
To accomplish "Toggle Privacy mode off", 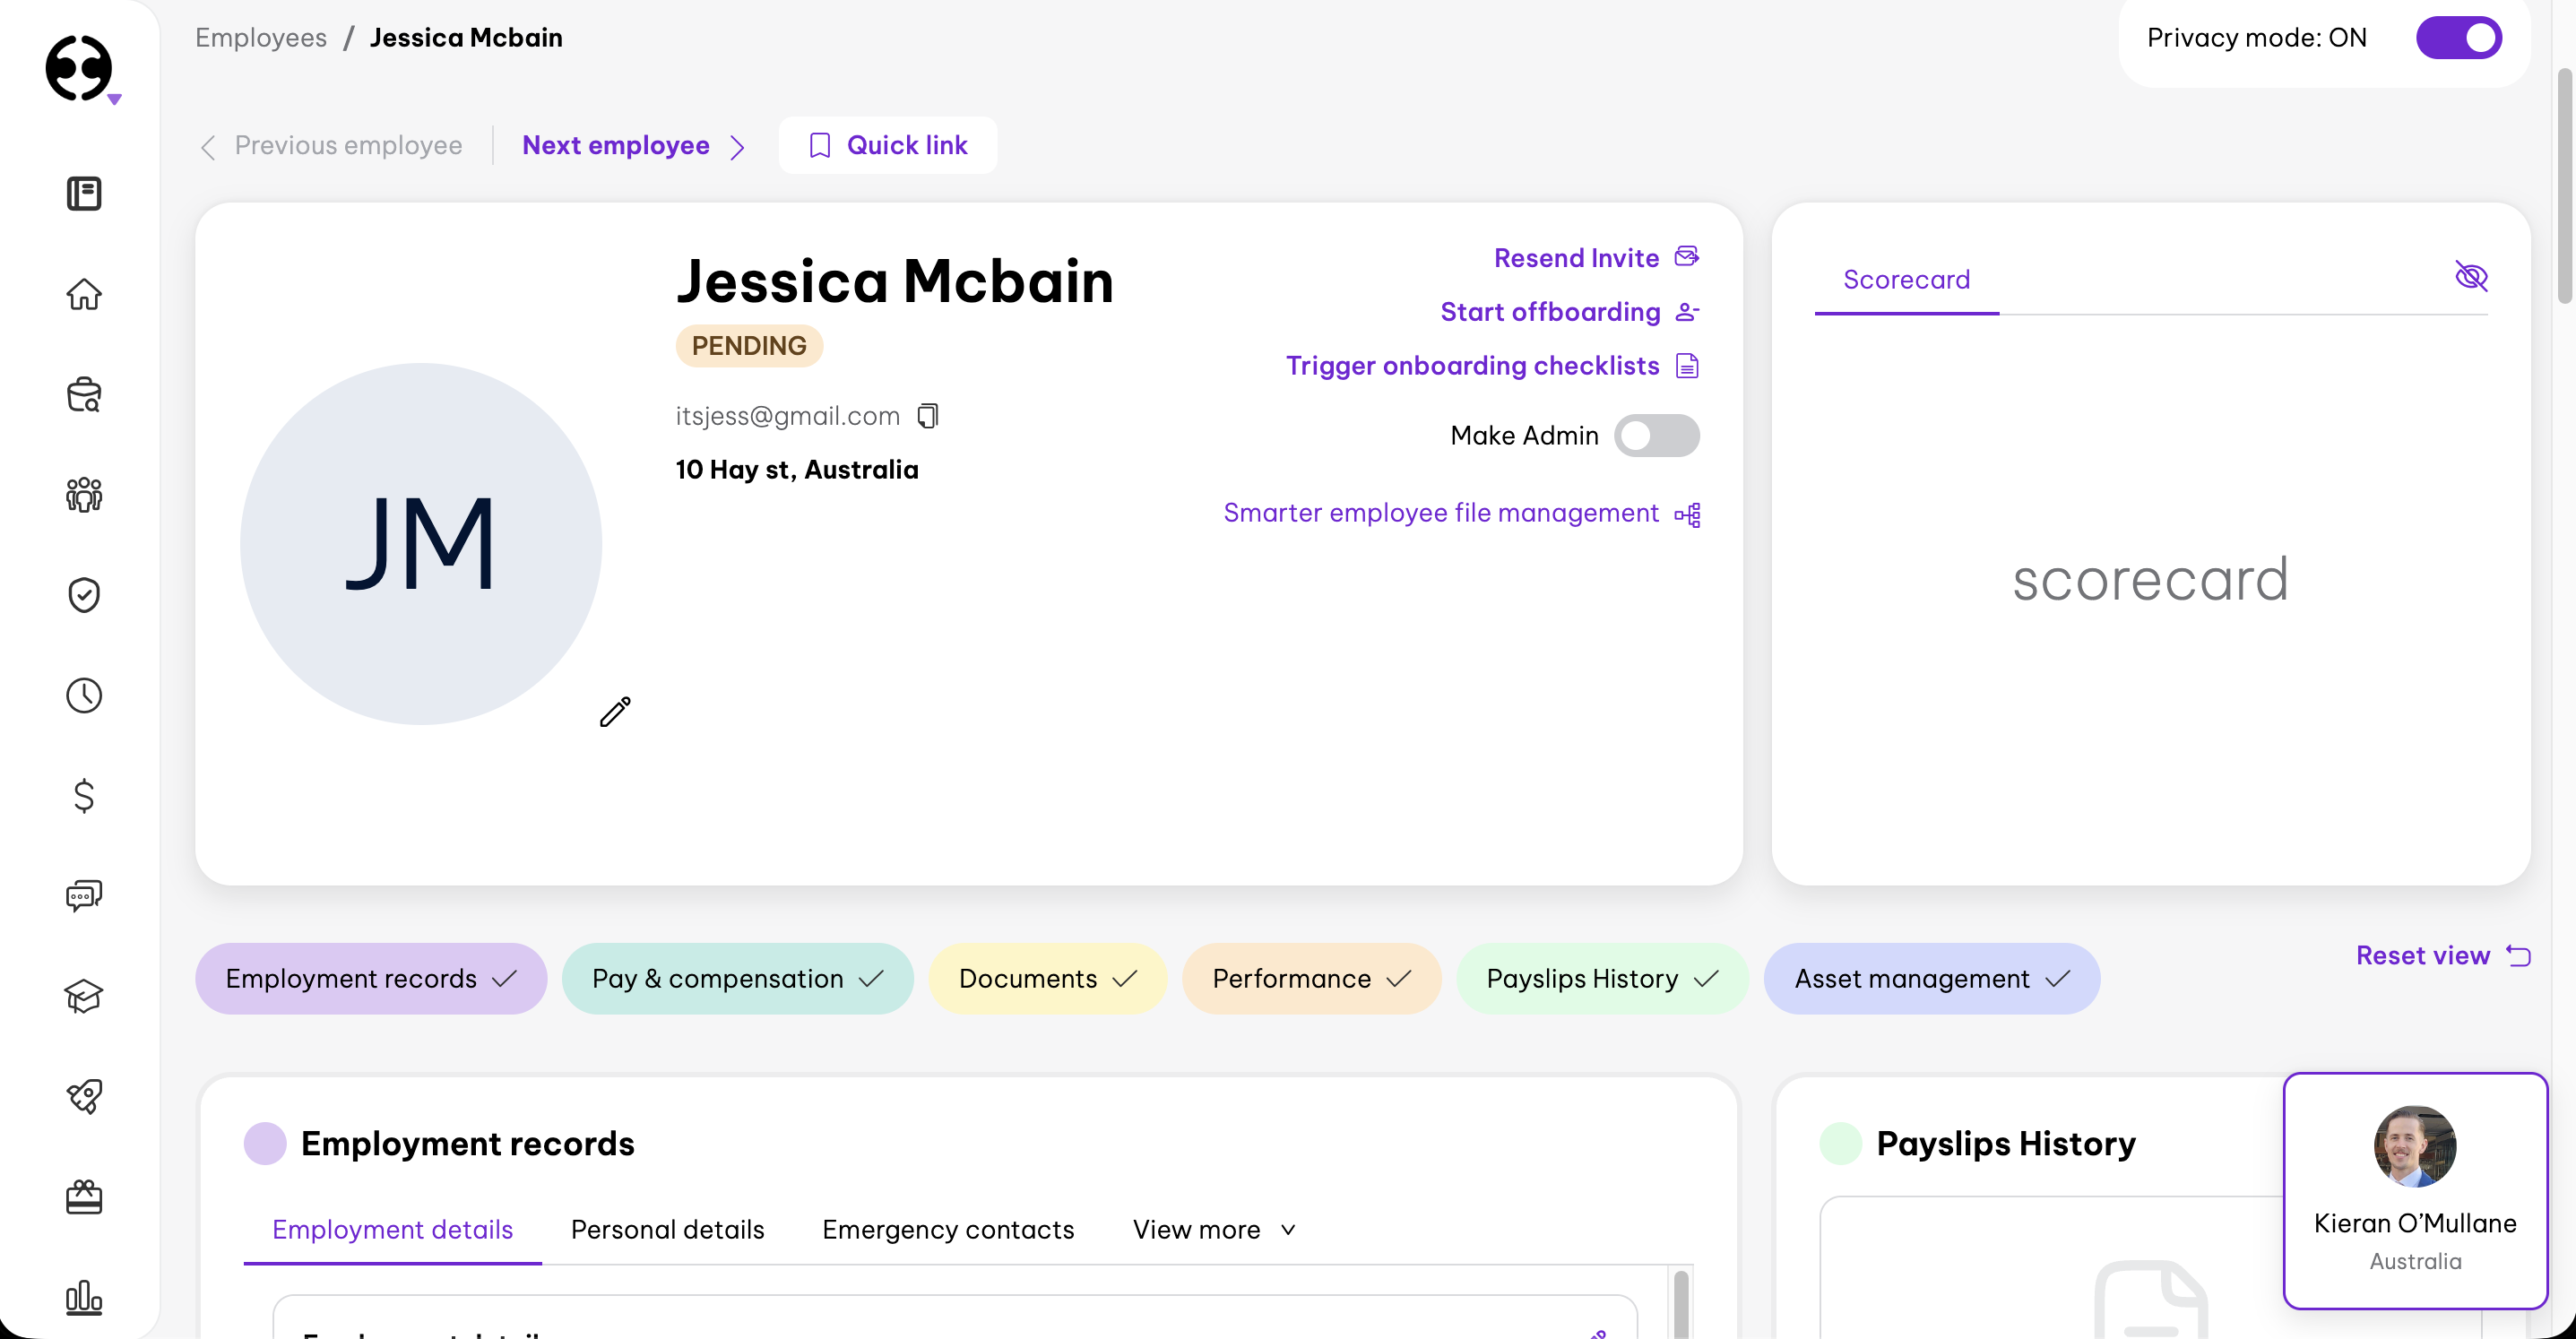I will click(x=2460, y=37).
